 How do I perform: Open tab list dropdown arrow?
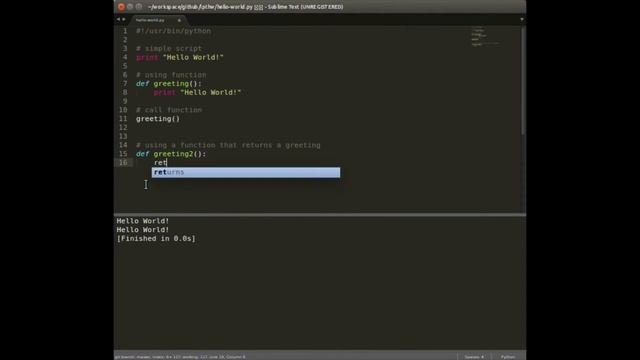[522, 19]
